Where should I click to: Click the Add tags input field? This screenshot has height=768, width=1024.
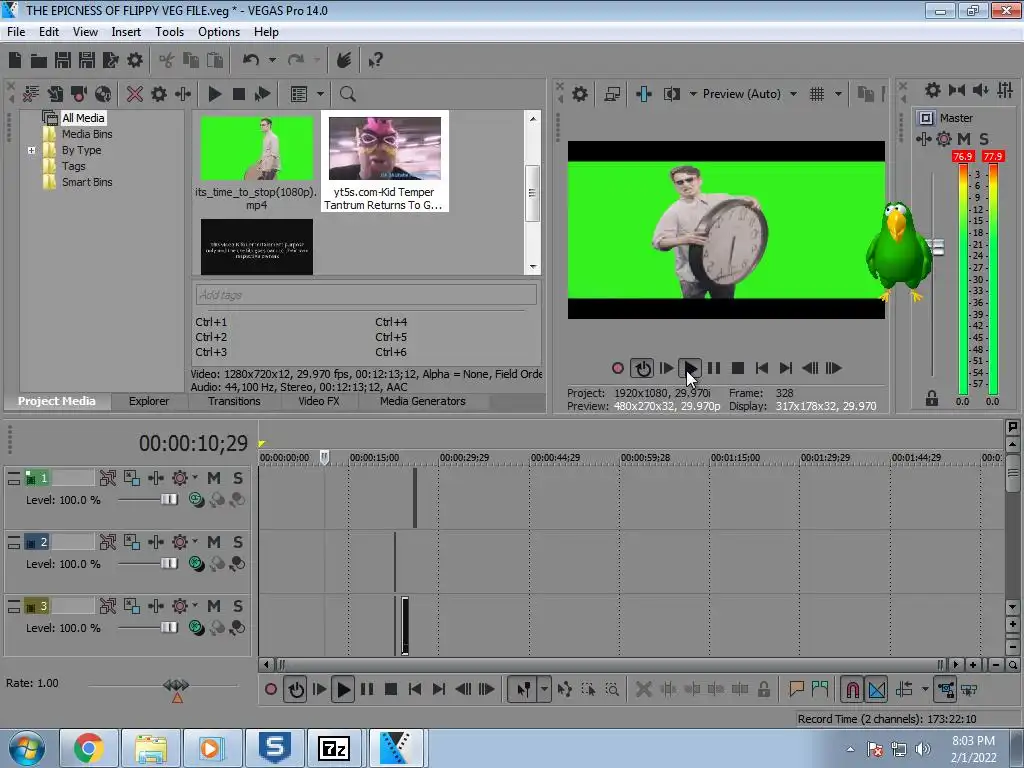[366, 295]
